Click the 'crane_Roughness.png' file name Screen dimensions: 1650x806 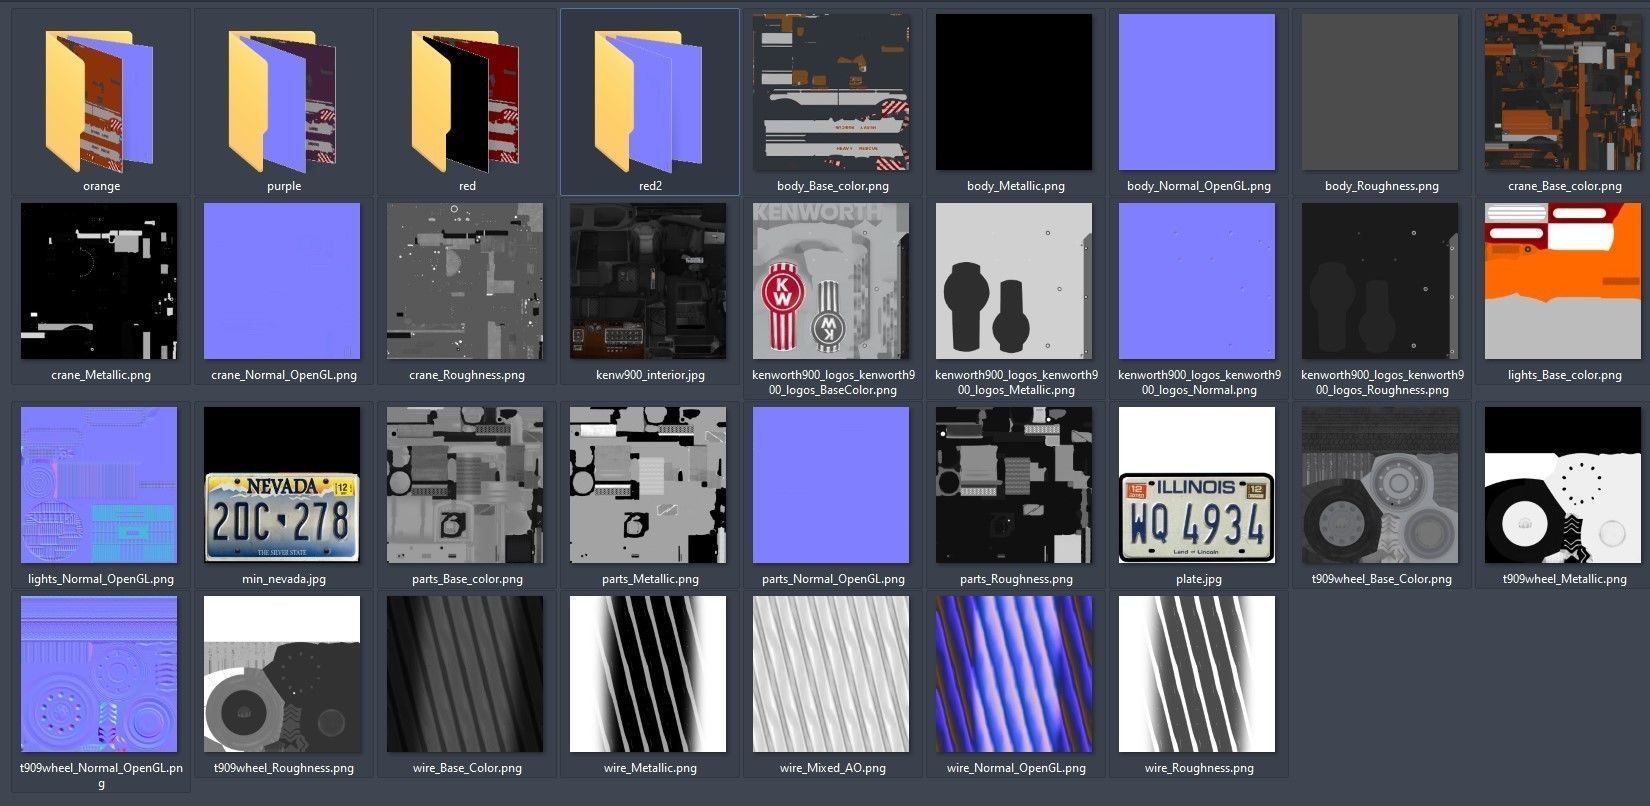pyautogui.click(x=467, y=375)
